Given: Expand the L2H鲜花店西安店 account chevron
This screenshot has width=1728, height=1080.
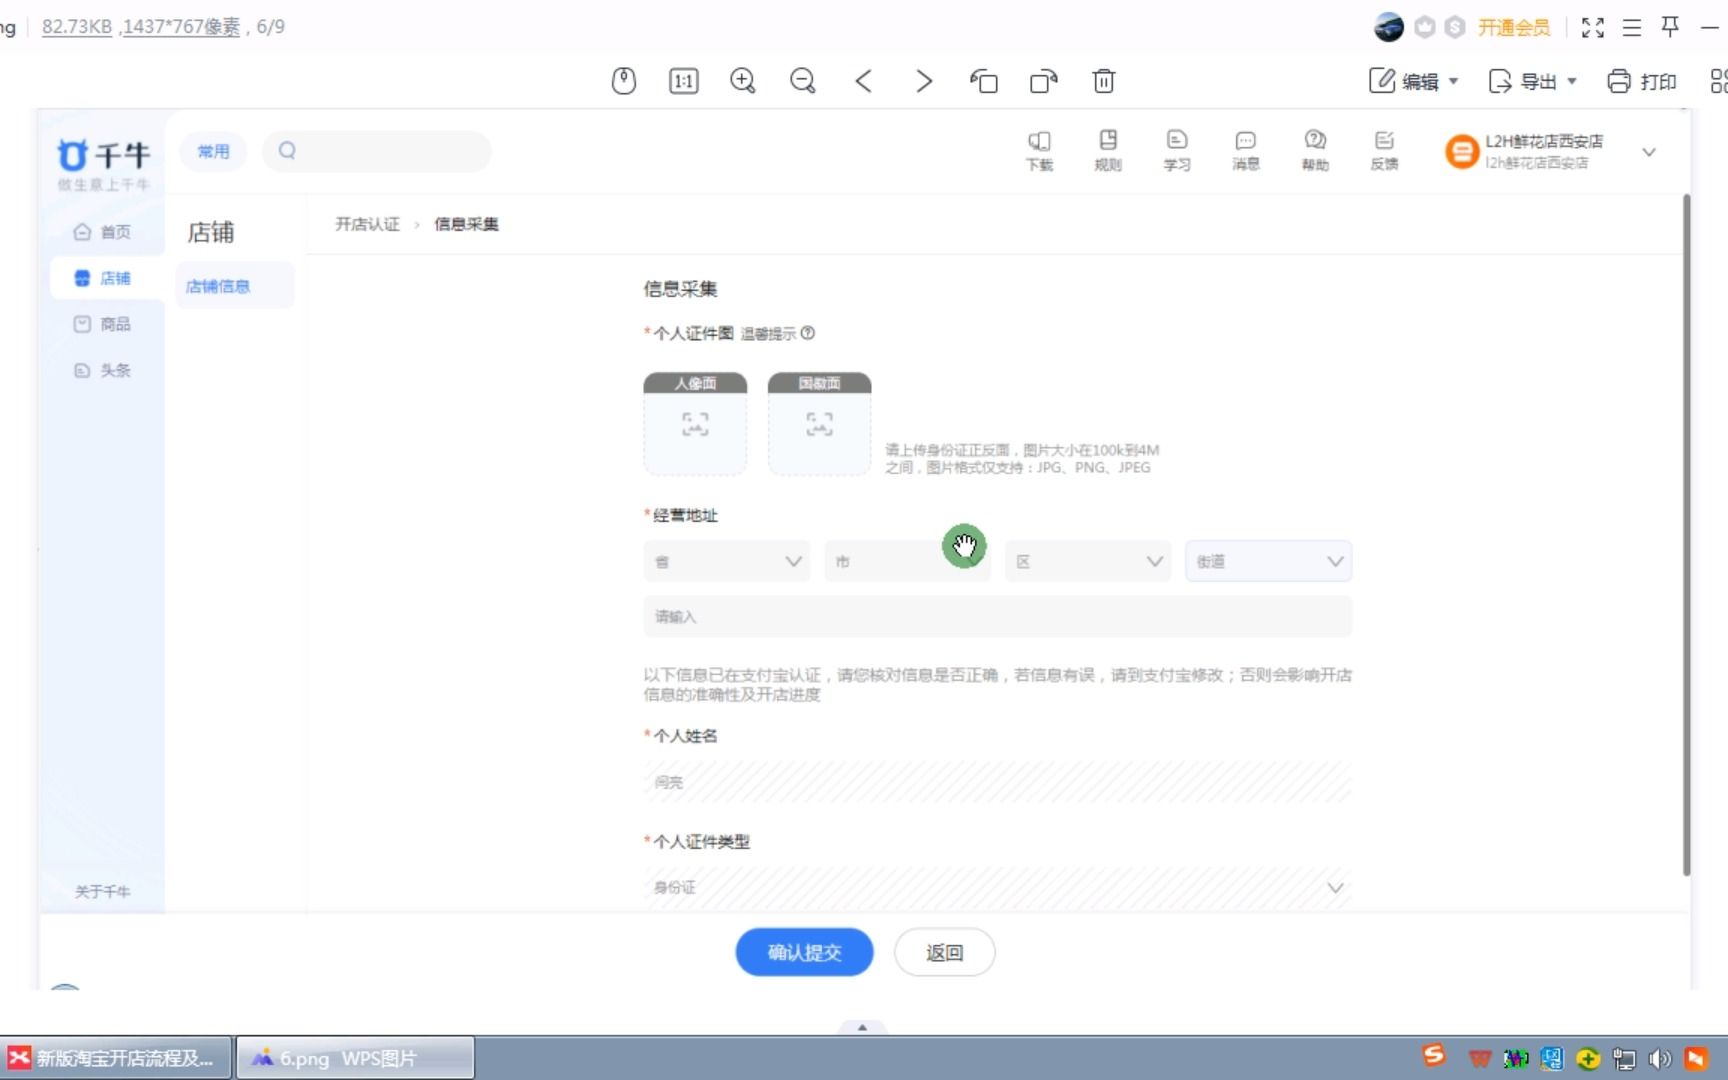Looking at the screenshot, I should point(1649,152).
